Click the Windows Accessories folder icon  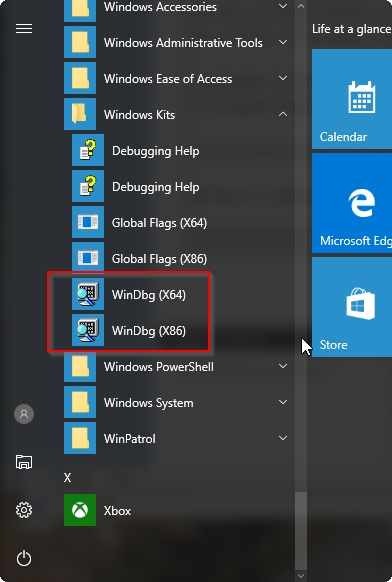click(80, 10)
